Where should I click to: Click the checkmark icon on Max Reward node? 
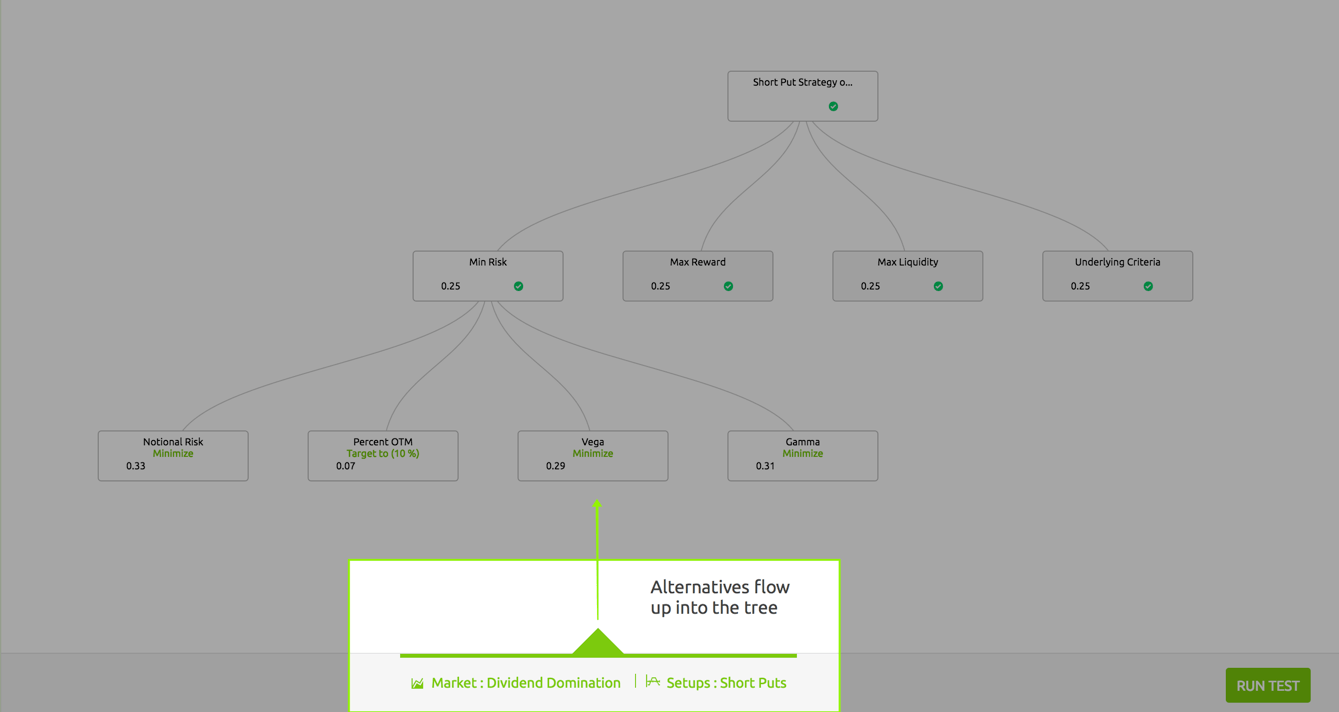coord(728,286)
